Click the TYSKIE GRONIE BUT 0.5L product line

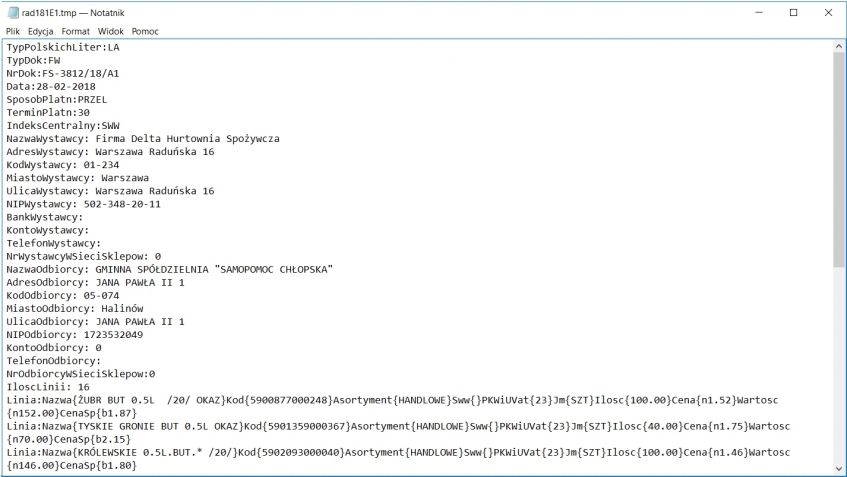398,426
